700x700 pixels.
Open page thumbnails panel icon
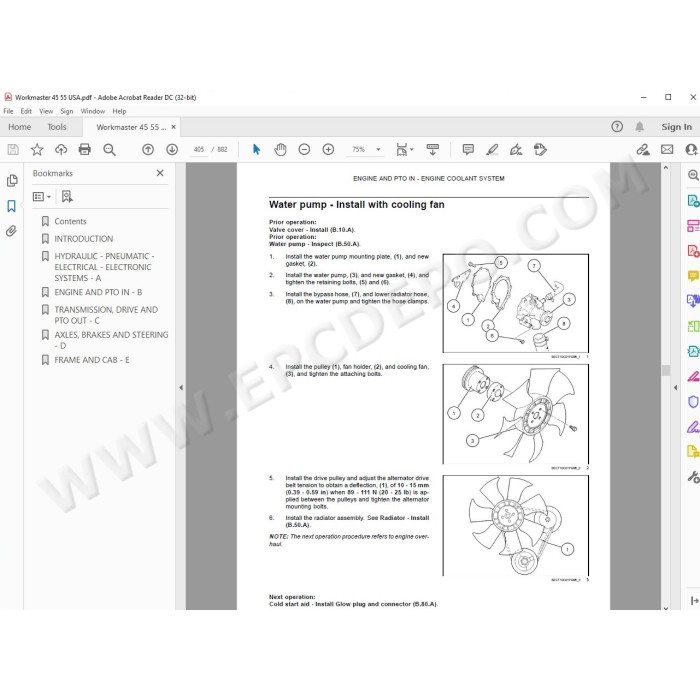(x=12, y=180)
